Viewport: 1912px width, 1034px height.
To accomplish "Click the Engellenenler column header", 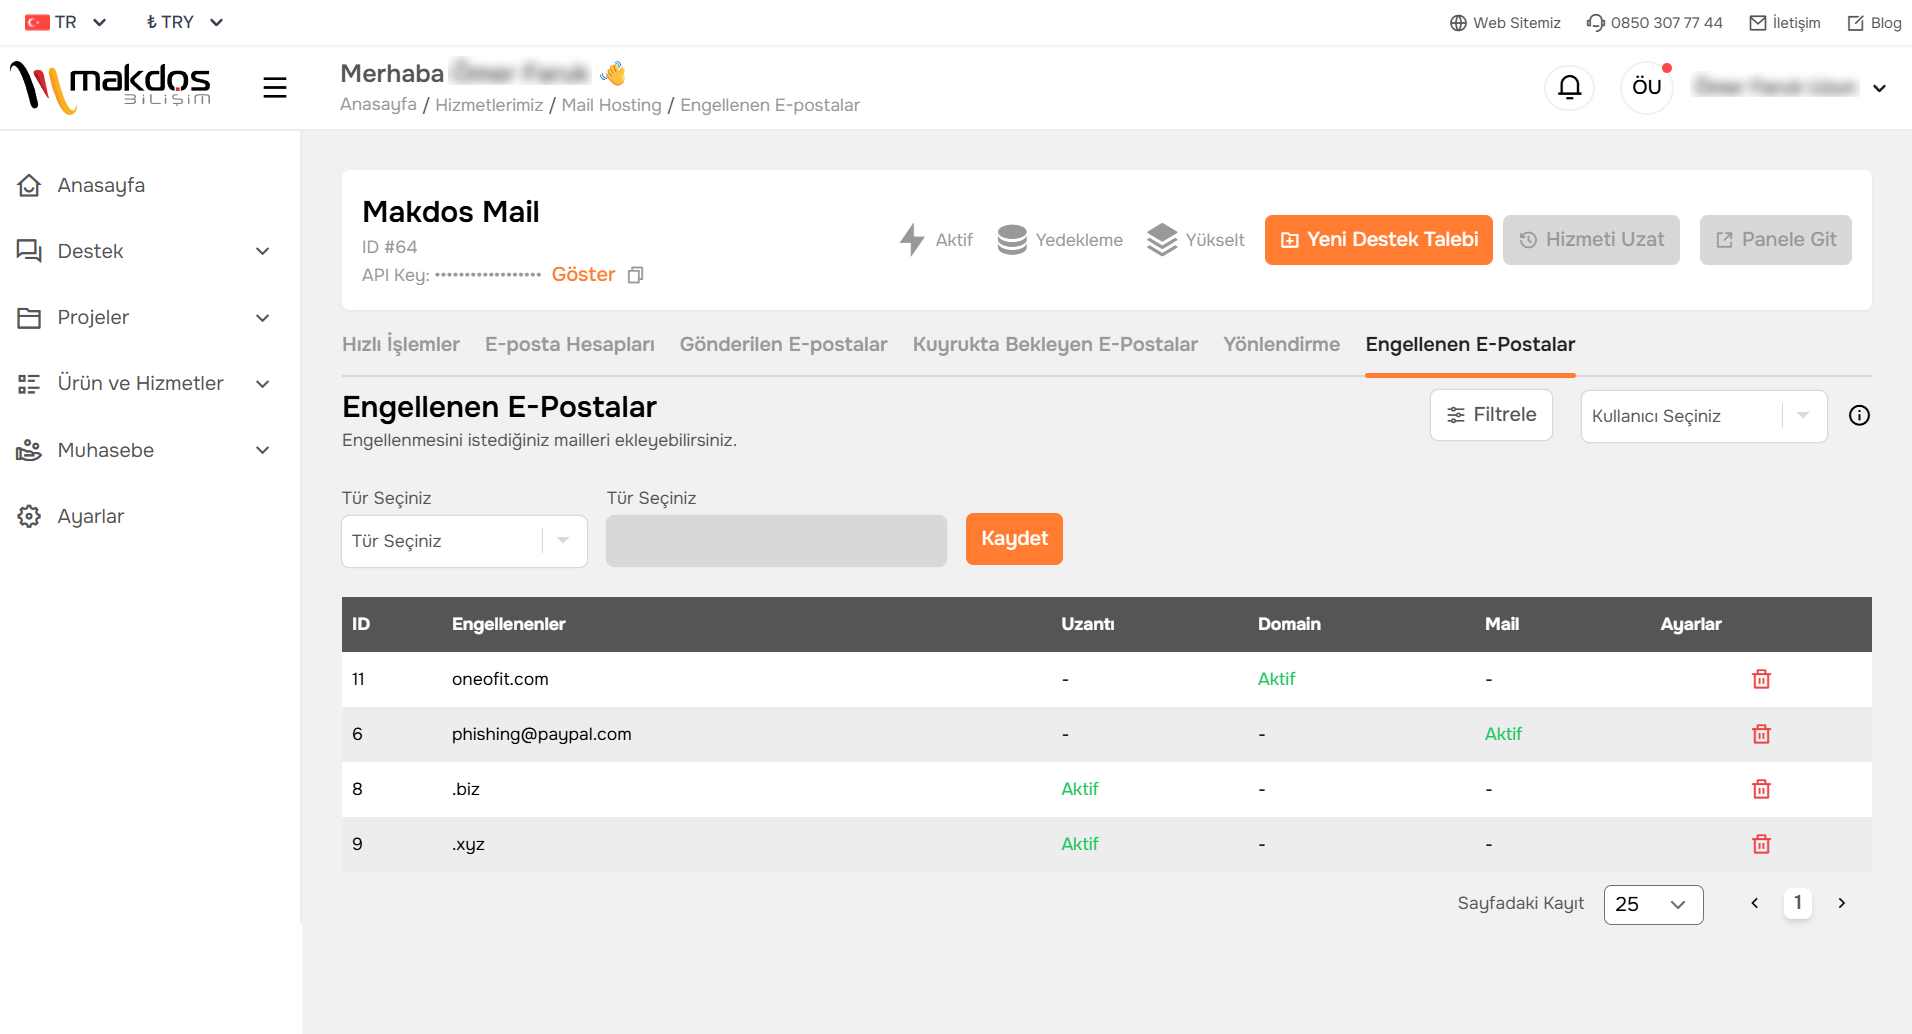I will click(x=508, y=624).
